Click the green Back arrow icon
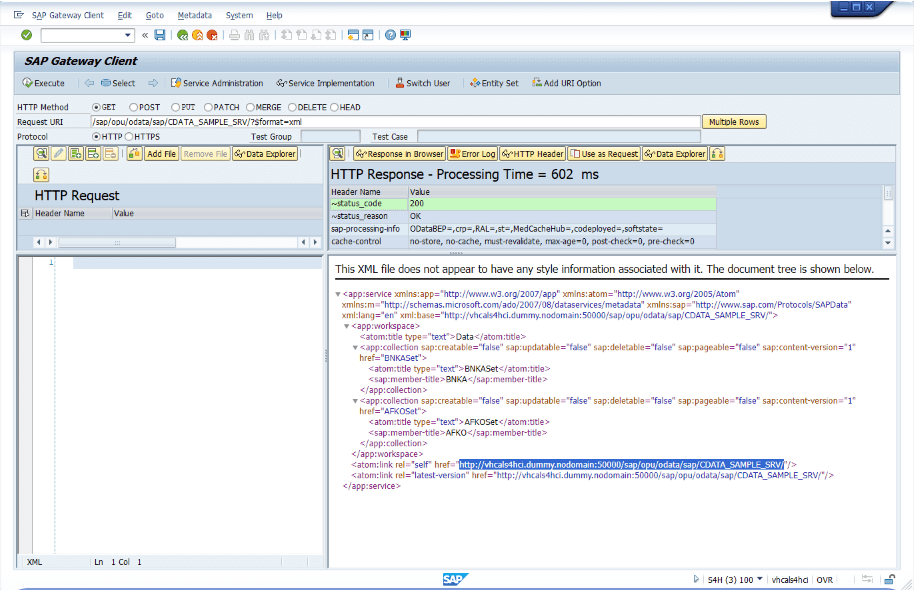Image resolution: width=914 pixels, height=590 pixels. 182,35
